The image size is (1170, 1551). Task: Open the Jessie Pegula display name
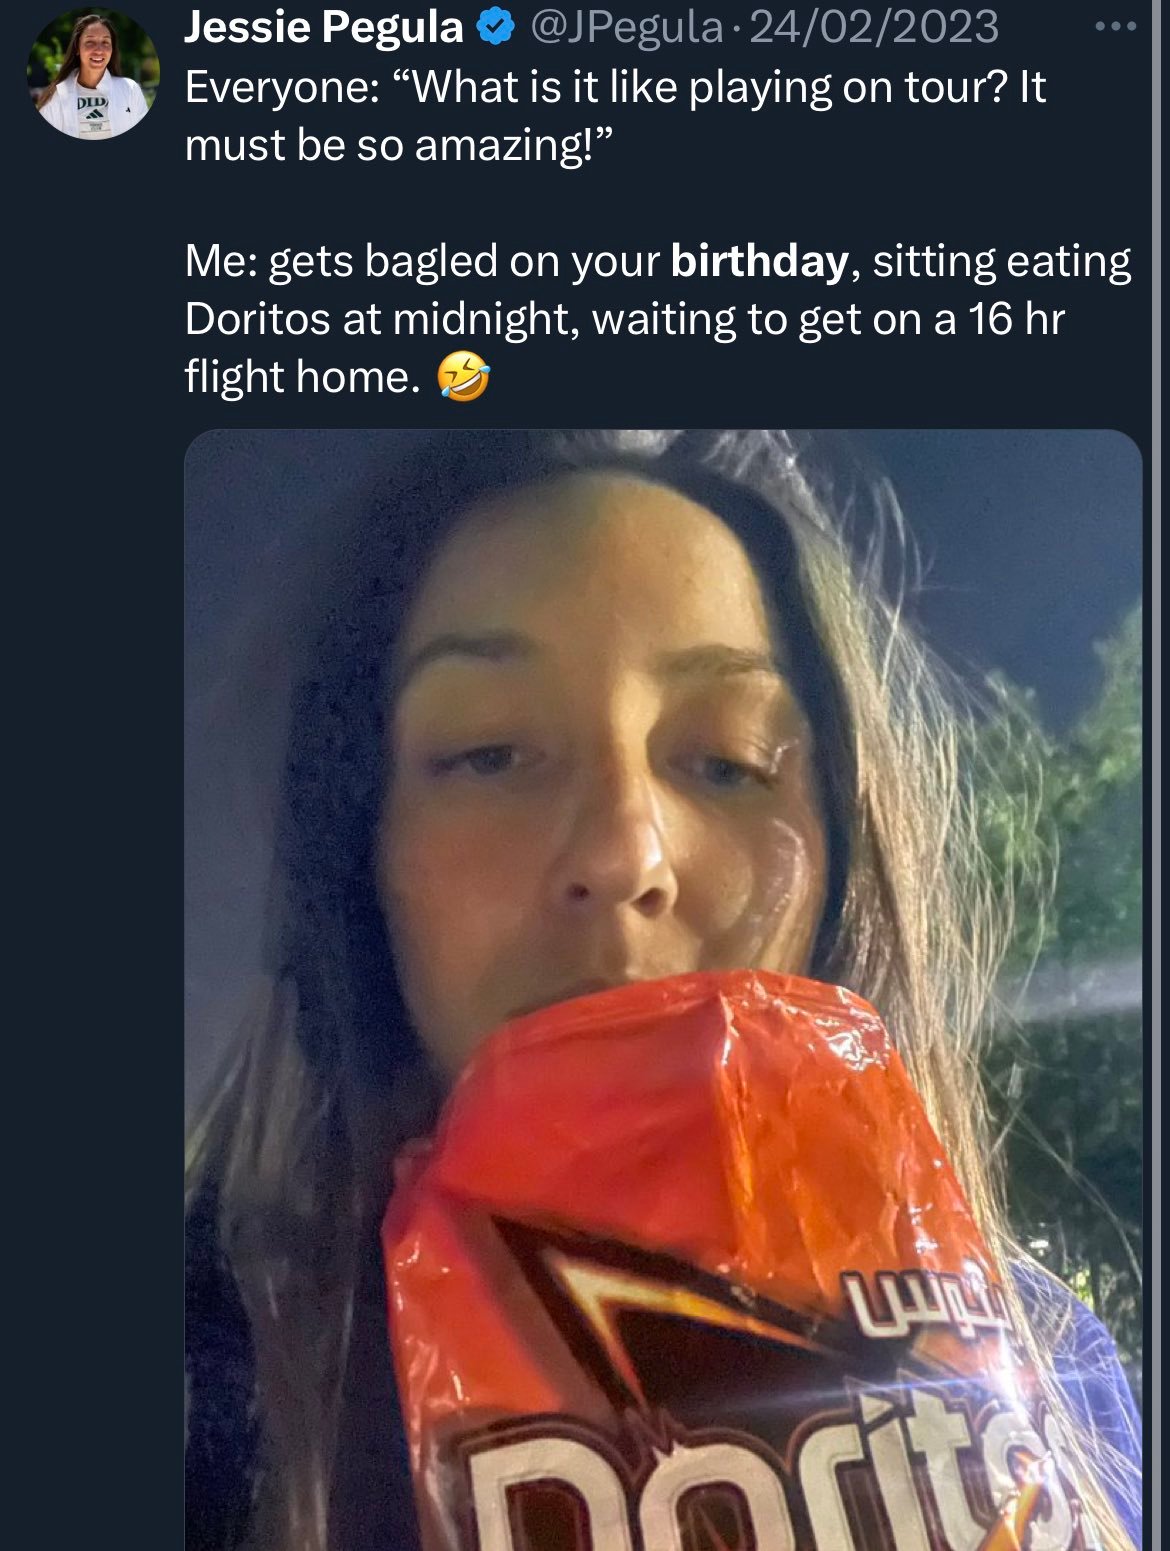(324, 27)
